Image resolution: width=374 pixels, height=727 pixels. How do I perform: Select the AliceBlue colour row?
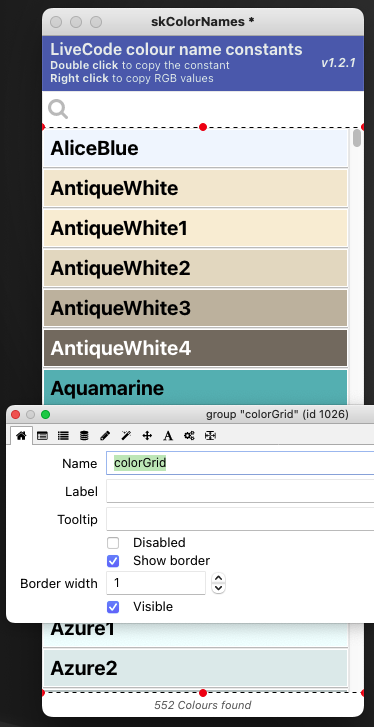(x=195, y=148)
